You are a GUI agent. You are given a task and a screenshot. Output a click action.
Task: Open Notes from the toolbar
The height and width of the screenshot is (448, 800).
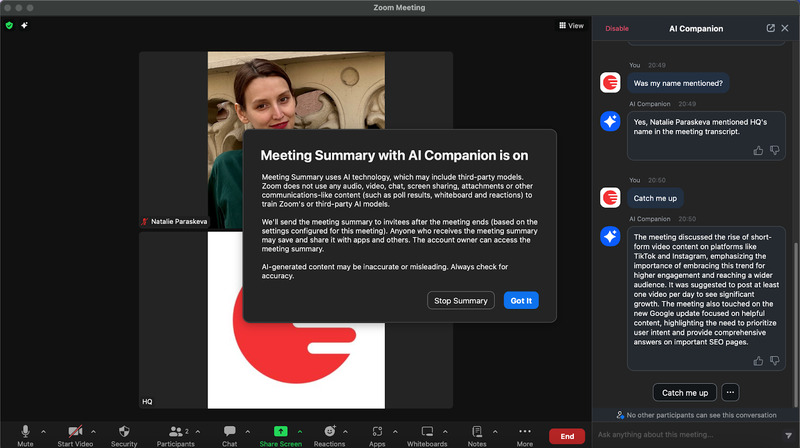(477, 436)
